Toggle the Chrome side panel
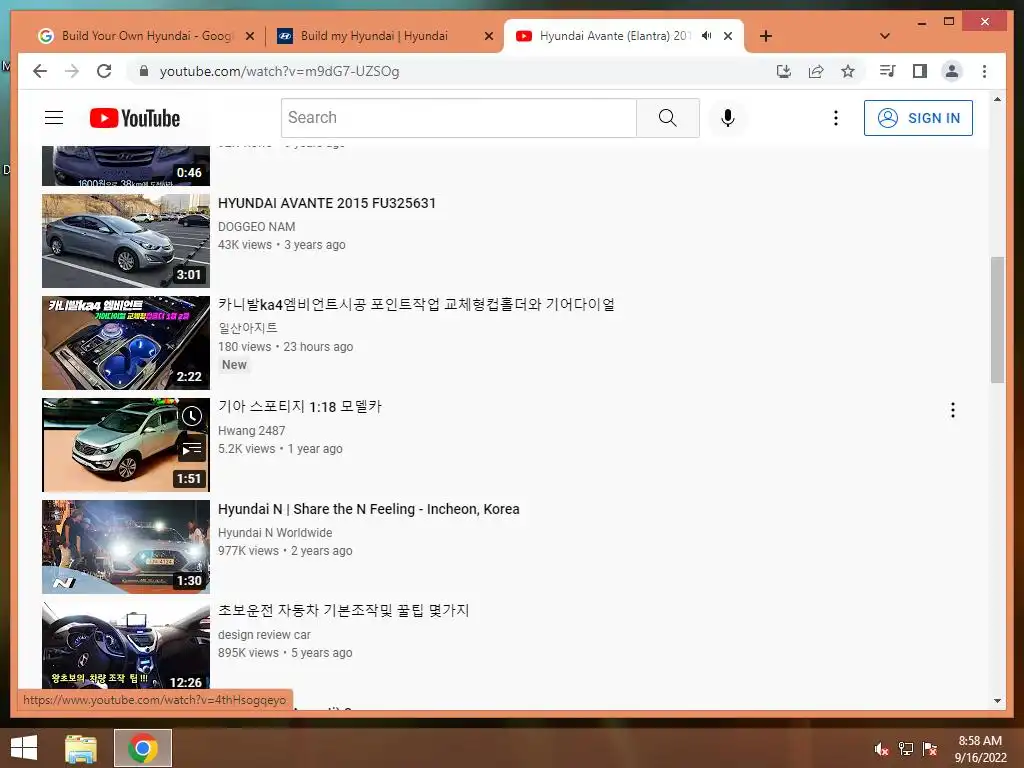 click(x=920, y=71)
